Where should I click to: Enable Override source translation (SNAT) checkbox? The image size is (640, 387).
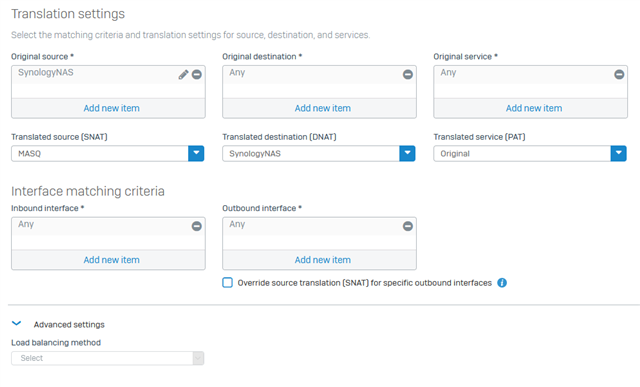point(227,282)
